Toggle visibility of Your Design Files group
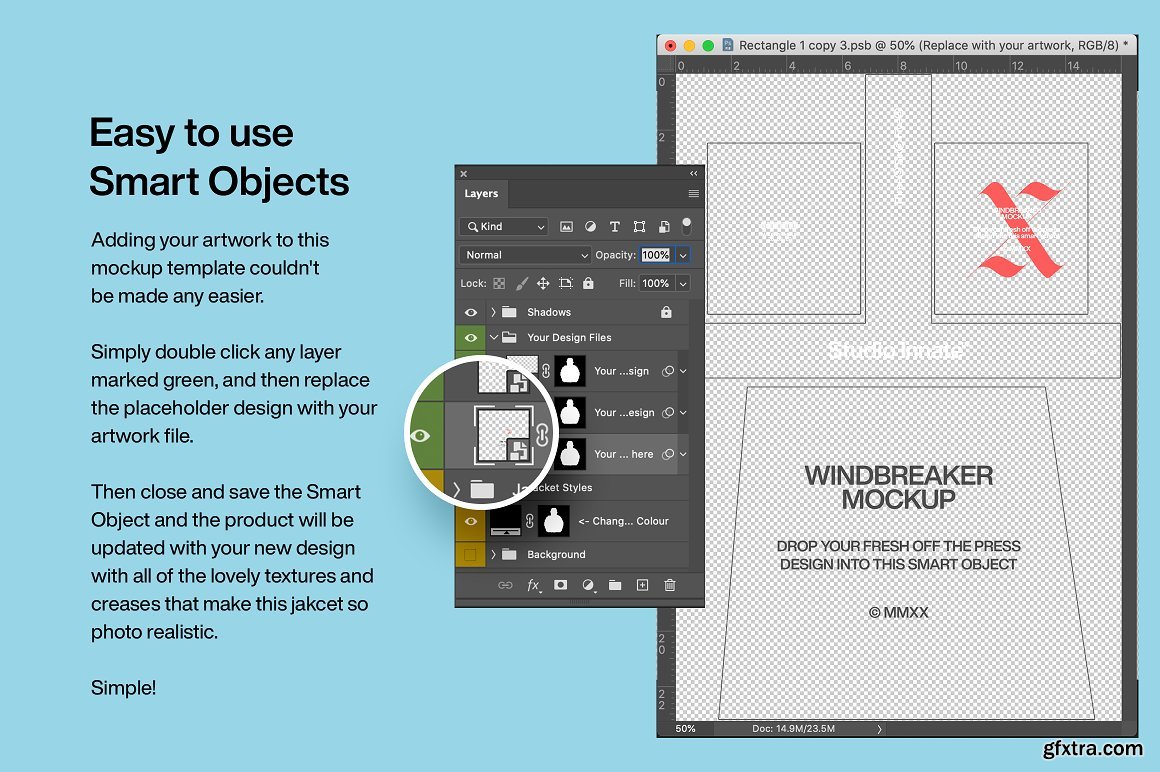1160x772 pixels. click(x=470, y=338)
